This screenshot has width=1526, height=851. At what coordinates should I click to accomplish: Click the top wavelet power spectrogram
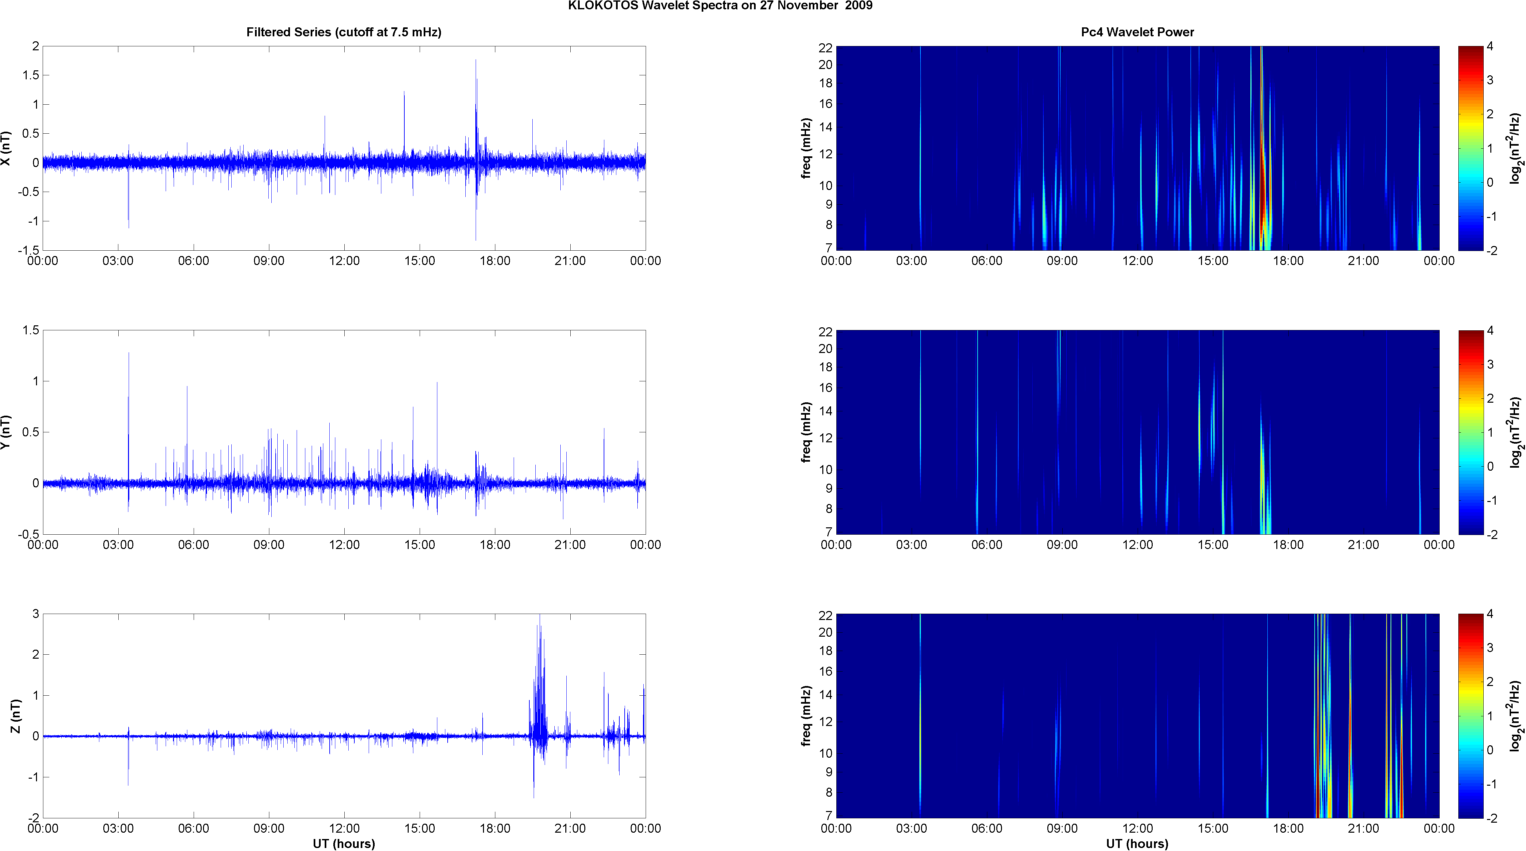click(x=1137, y=148)
